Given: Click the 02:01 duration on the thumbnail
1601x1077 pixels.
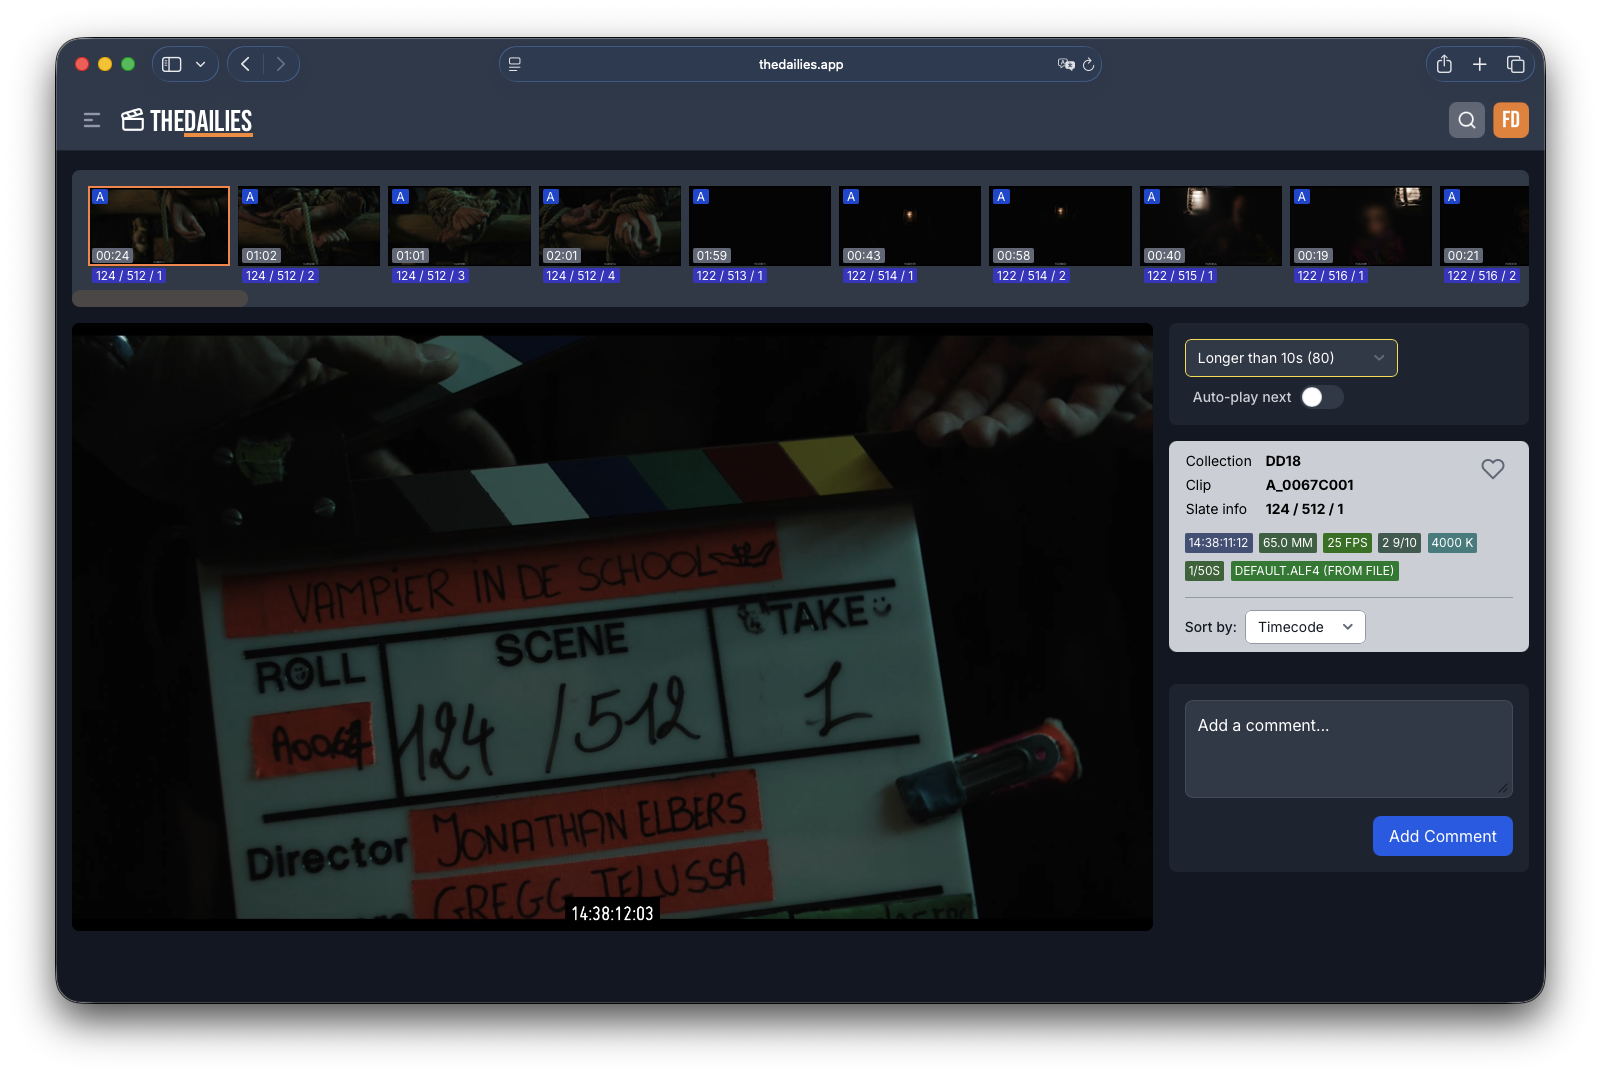Looking at the screenshot, I should [x=562, y=256].
